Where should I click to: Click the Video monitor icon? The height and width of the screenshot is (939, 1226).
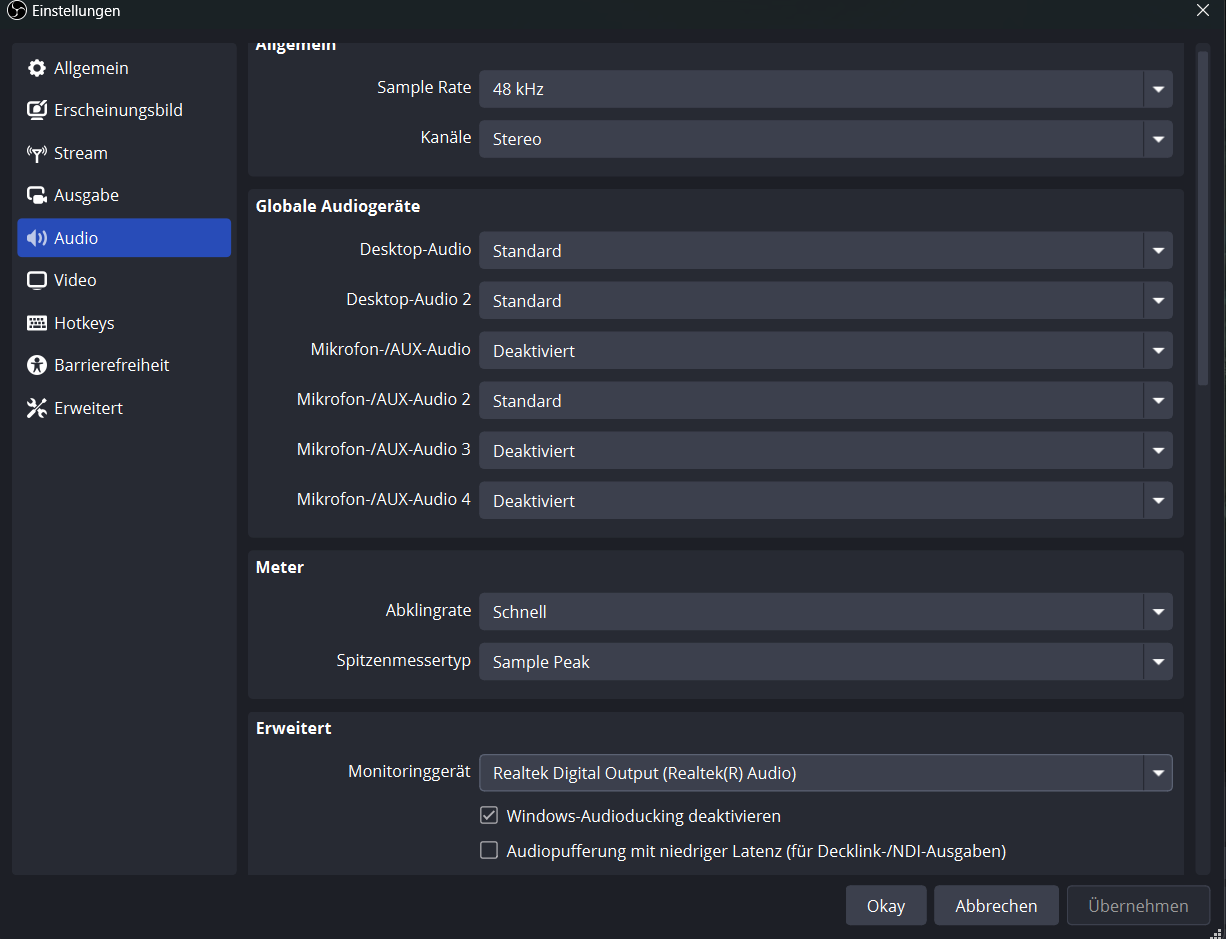[x=37, y=280]
